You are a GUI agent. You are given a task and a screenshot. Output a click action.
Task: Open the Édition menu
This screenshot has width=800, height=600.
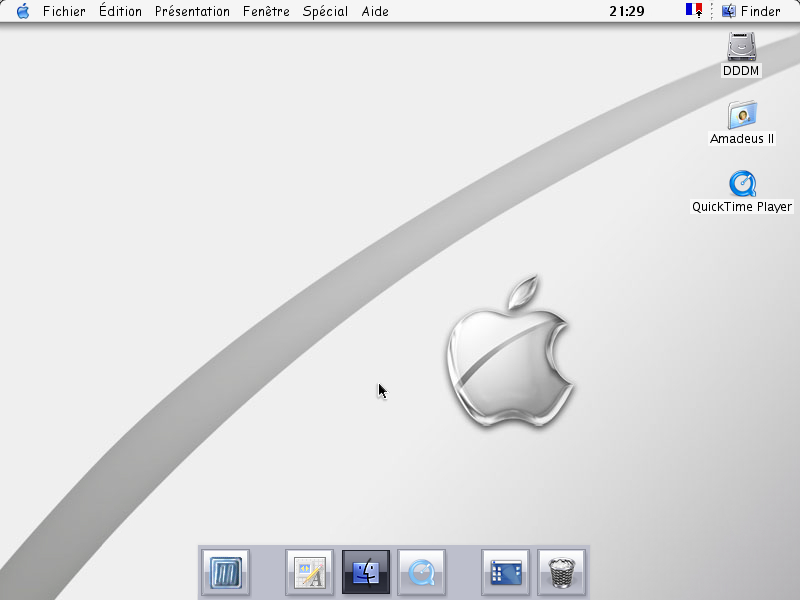click(x=120, y=11)
